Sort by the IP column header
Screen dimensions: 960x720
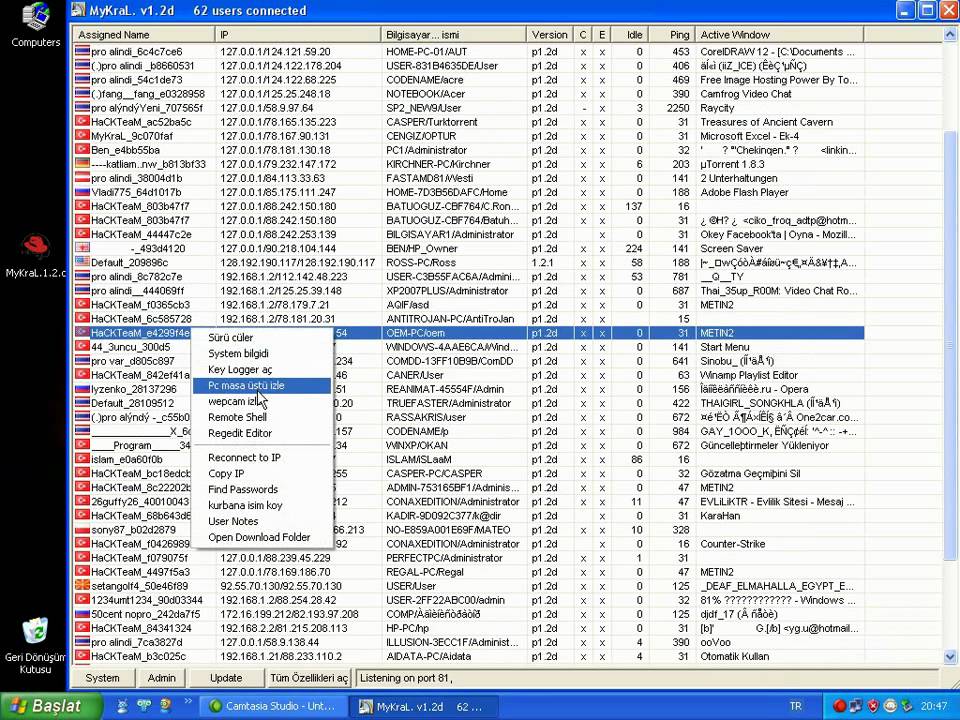tap(298, 35)
